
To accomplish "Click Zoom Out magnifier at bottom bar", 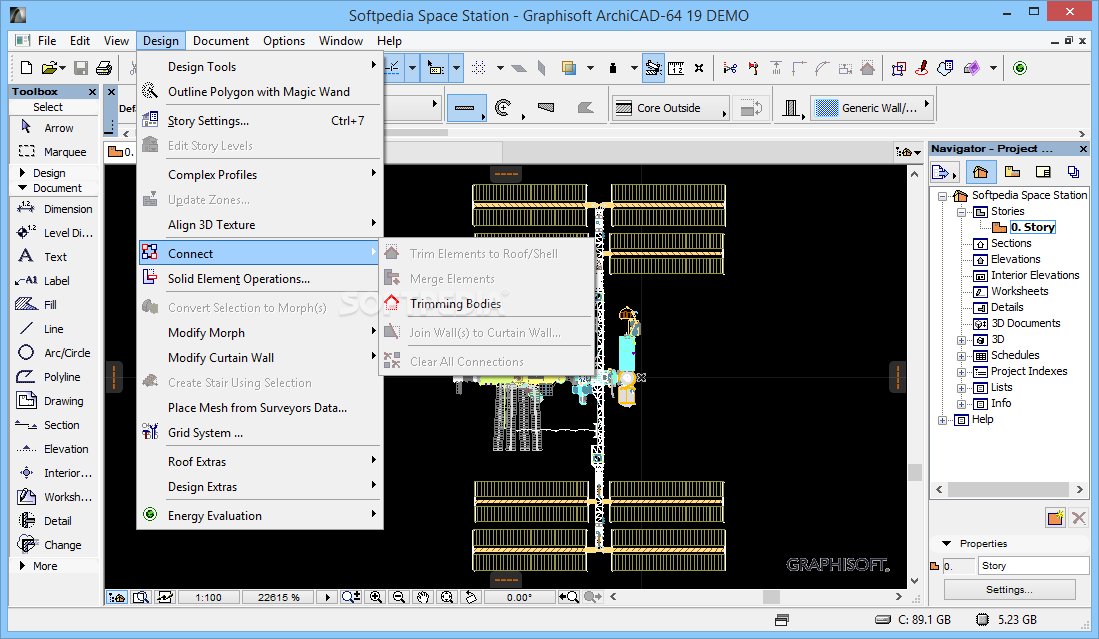I will pyautogui.click(x=399, y=597).
